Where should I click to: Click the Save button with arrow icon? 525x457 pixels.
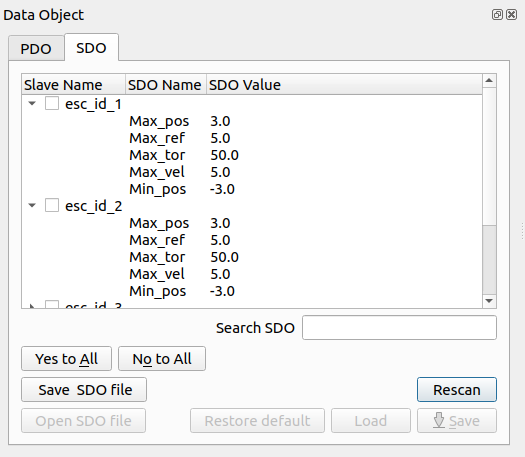457,421
